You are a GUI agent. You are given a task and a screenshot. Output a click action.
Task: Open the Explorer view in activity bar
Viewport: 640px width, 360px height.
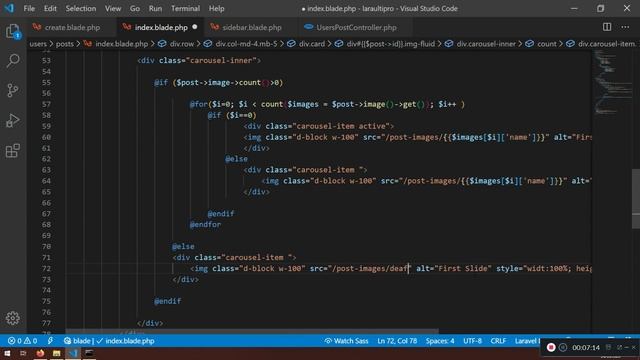13,31
